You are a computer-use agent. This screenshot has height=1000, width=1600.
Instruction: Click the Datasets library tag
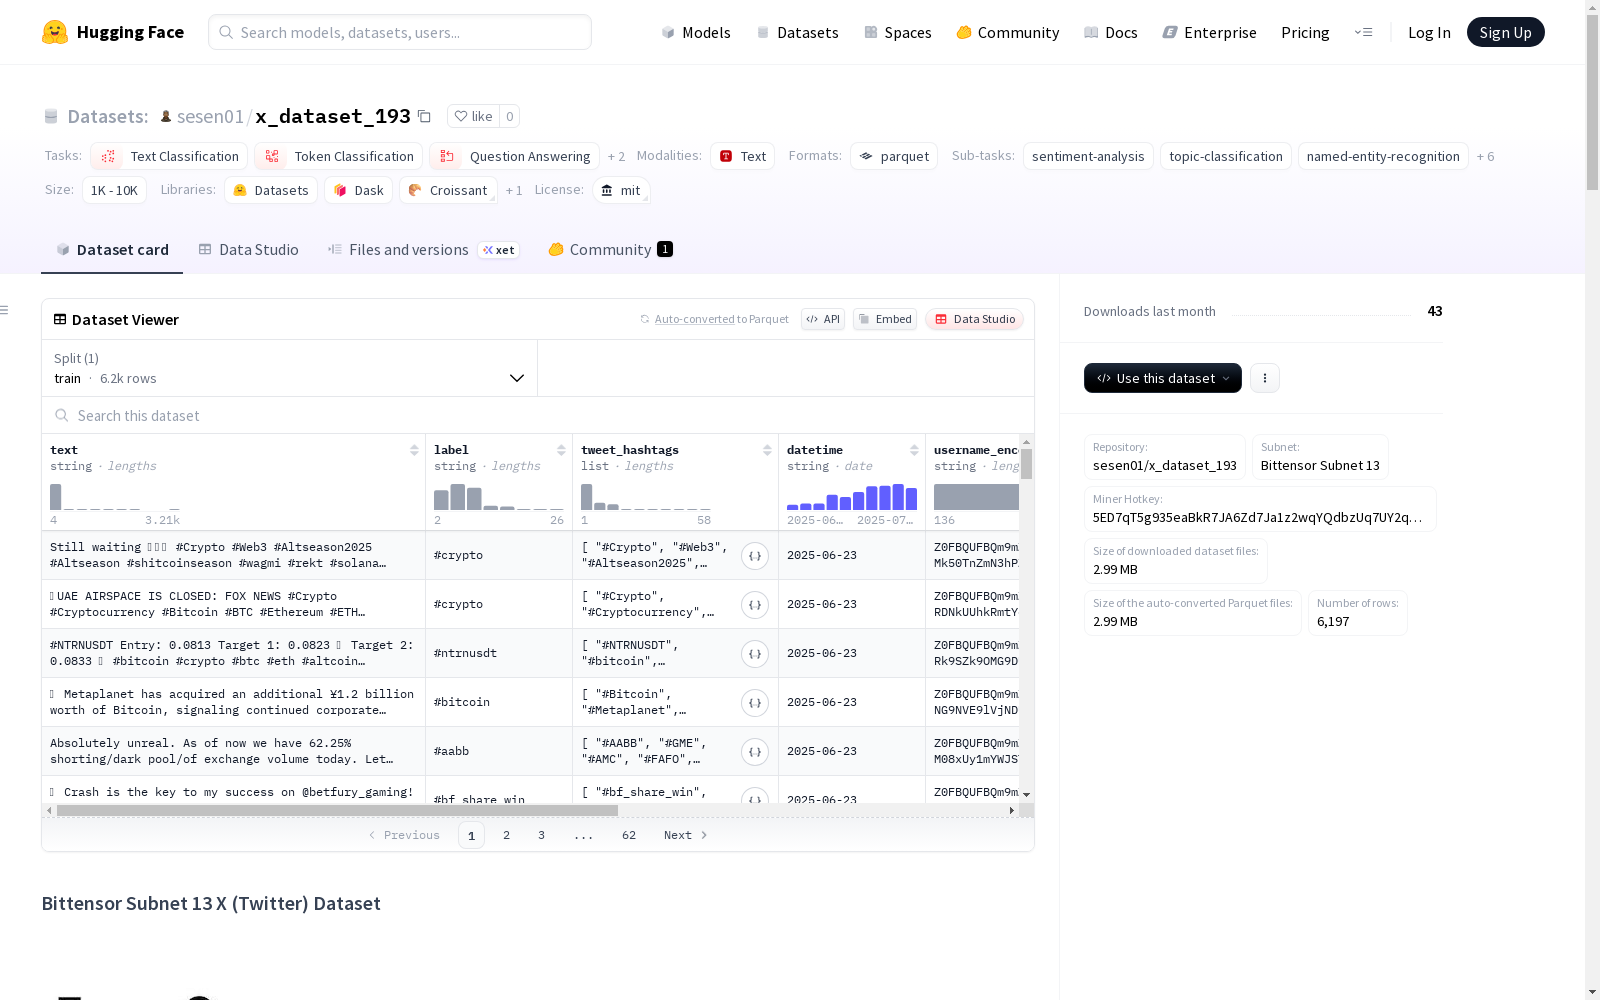[271, 190]
